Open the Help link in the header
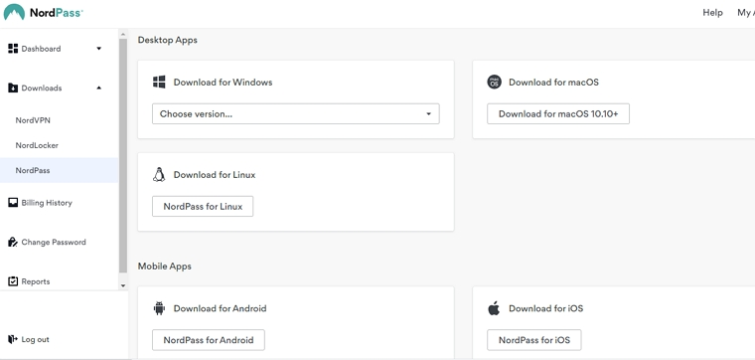The width and height of the screenshot is (755, 360). (x=713, y=13)
